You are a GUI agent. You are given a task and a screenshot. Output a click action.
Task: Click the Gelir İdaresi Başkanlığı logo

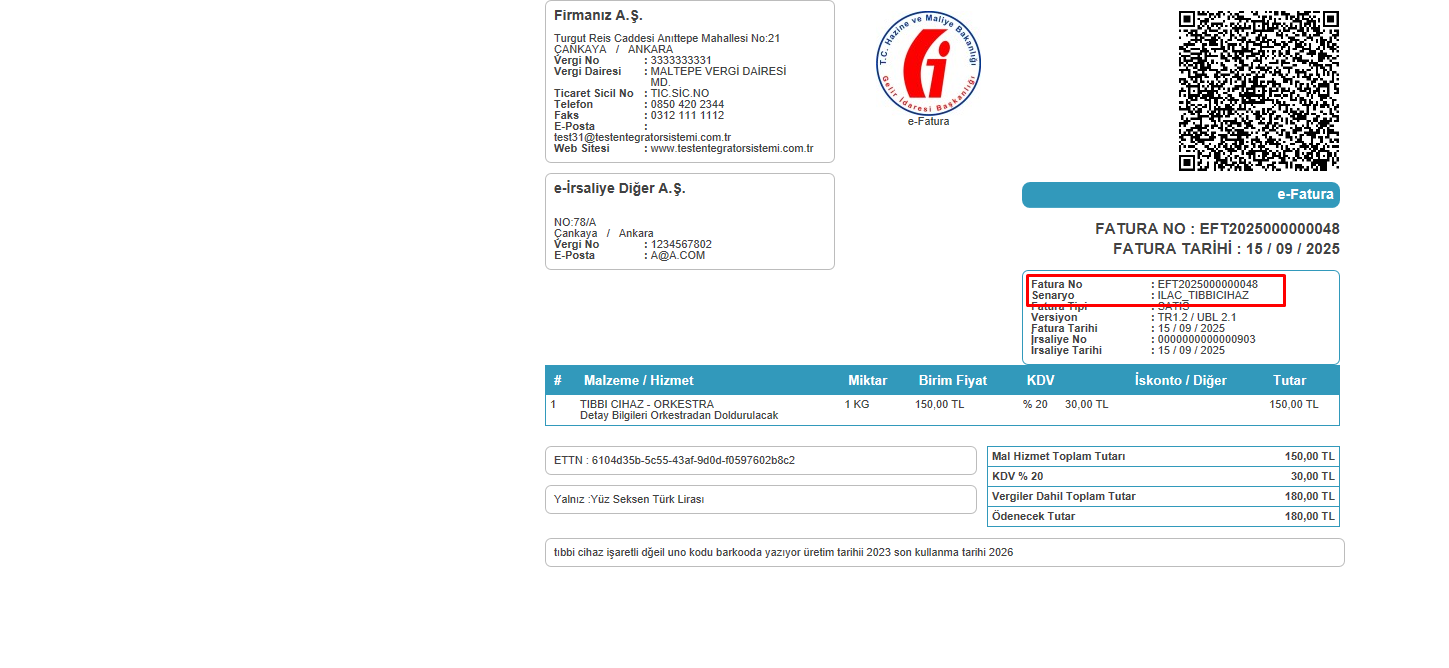928,63
